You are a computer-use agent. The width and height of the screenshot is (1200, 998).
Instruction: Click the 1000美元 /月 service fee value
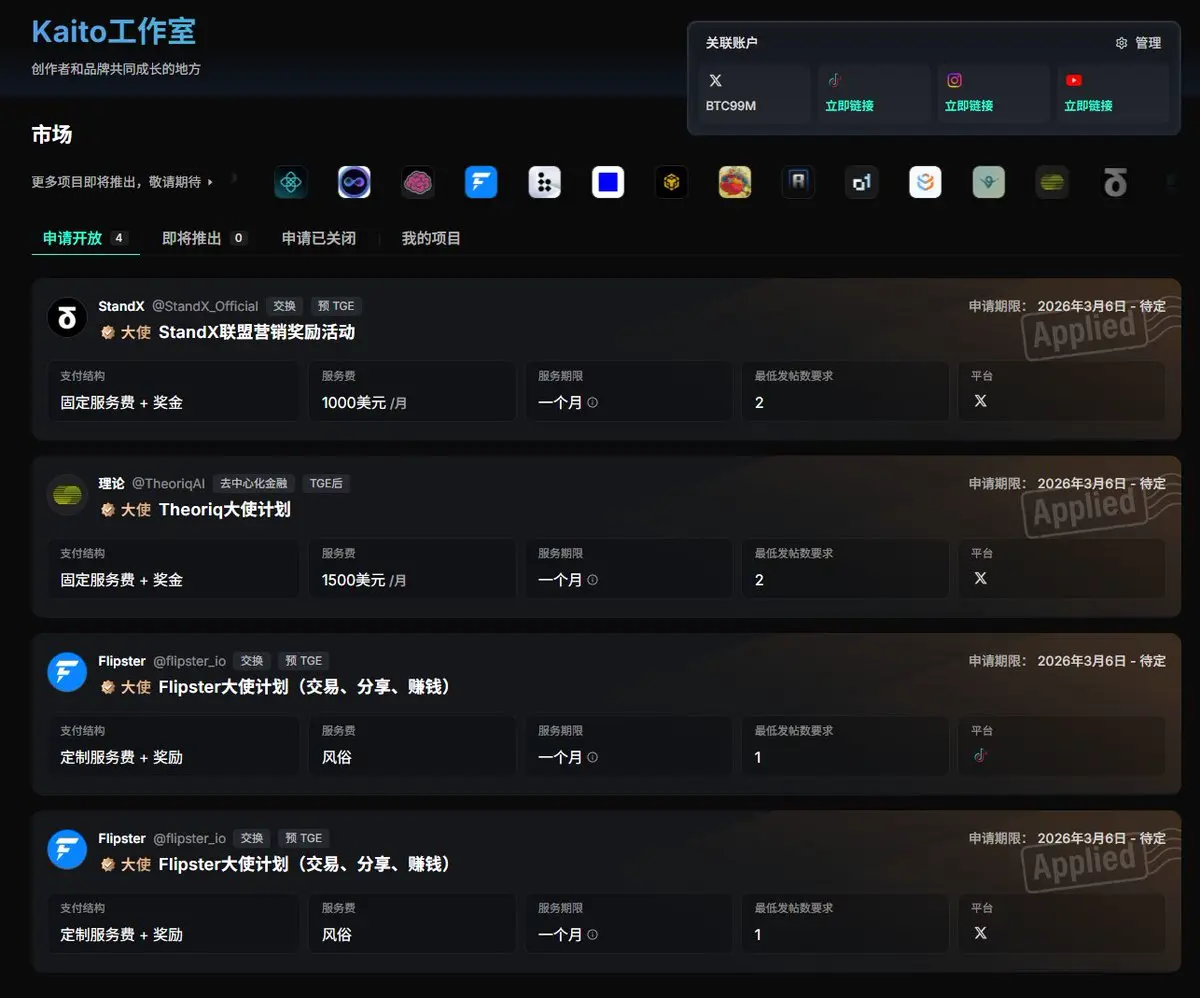coord(364,403)
